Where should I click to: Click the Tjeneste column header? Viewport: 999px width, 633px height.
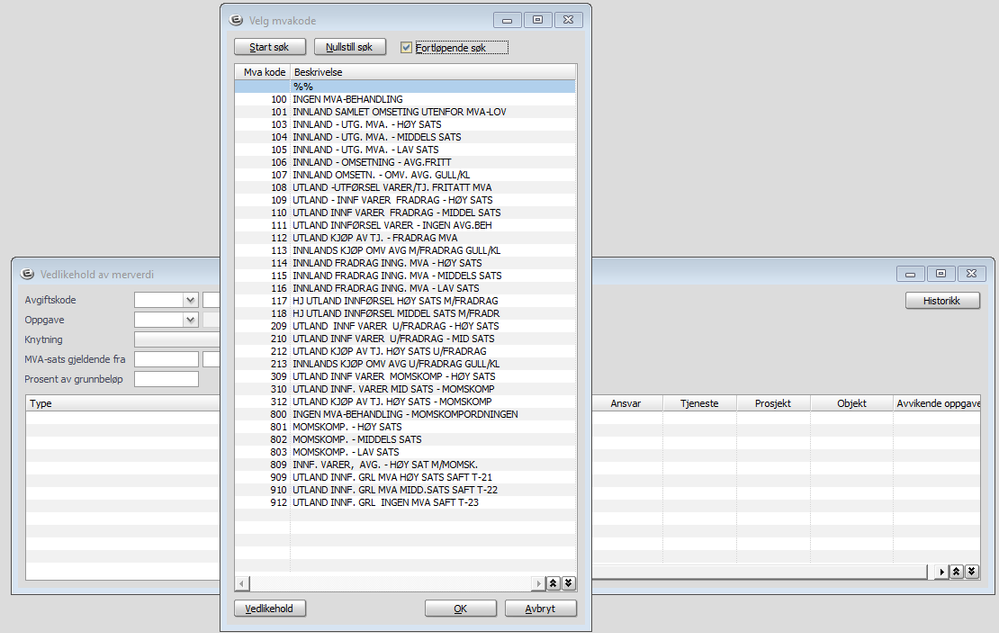click(x=700, y=403)
